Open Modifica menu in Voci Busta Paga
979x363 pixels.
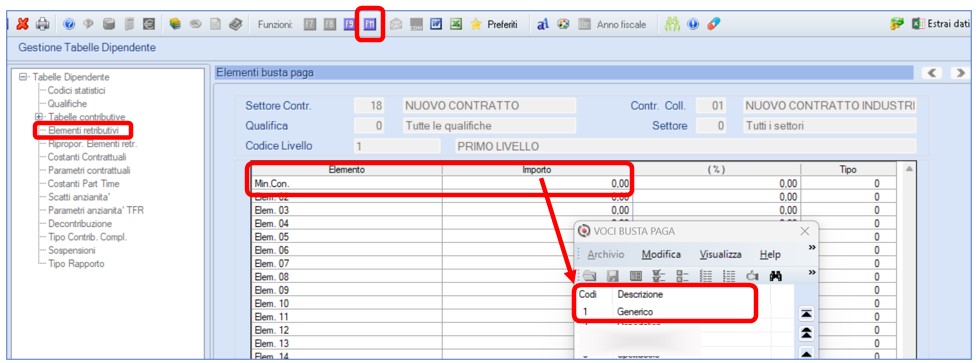(x=661, y=255)
